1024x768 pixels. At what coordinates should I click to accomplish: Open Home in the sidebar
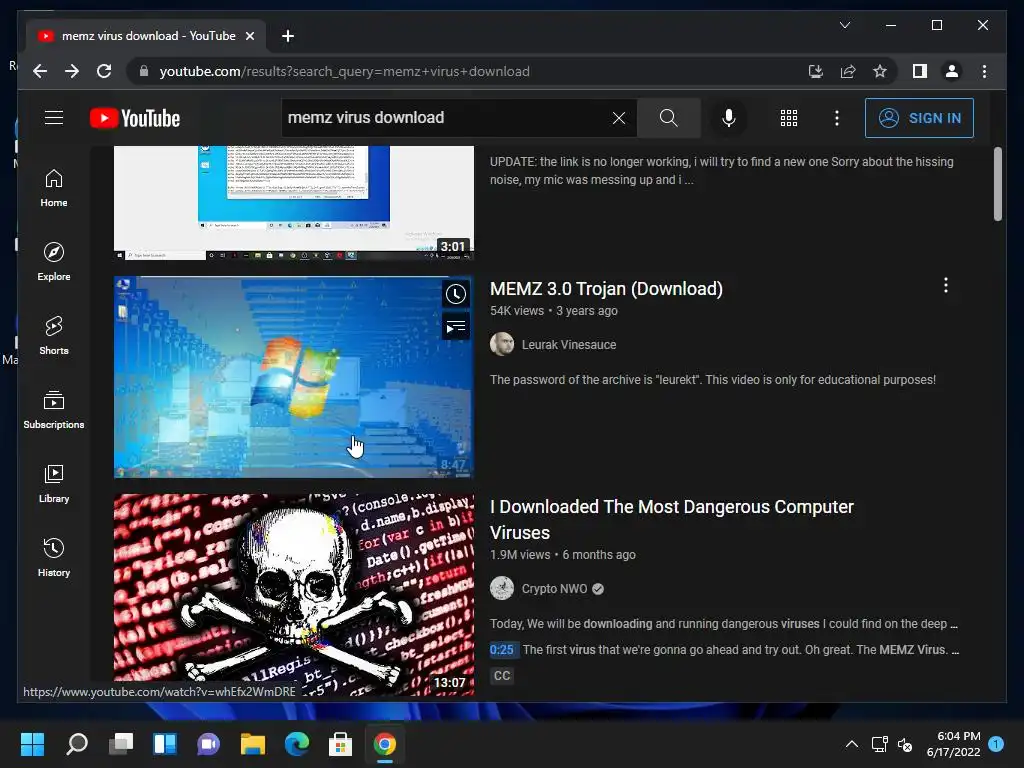pos(54,188)
